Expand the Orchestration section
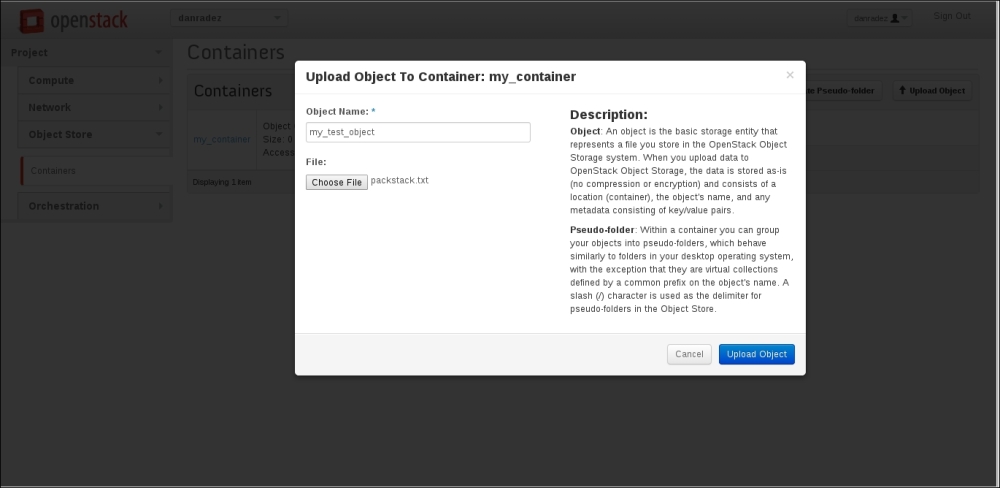The width and height of the screenshot is (1000, 488). coord(95,206)
